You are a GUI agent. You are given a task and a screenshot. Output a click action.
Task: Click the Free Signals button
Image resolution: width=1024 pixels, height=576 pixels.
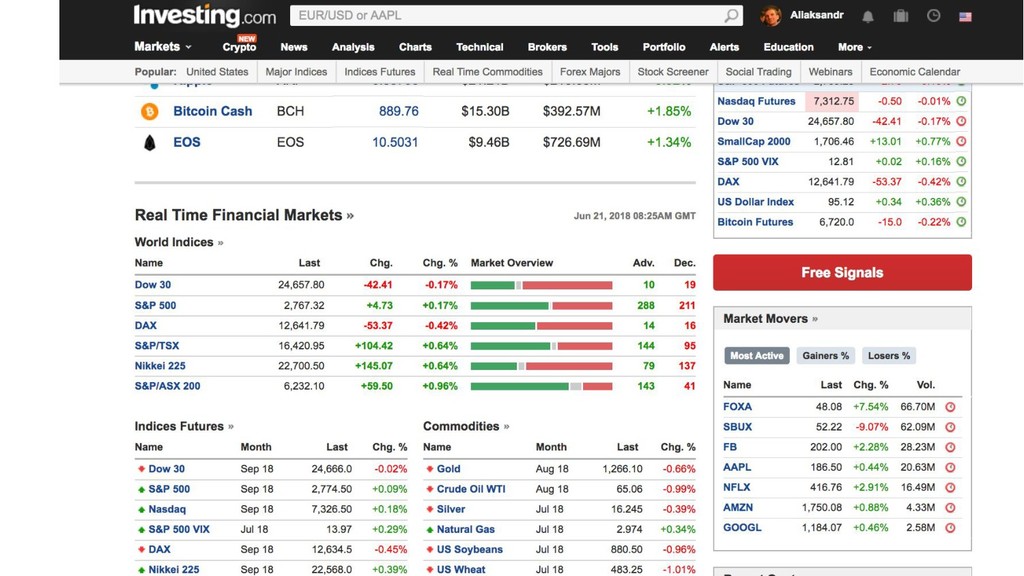pyautogui.click(x=842, y=273)
